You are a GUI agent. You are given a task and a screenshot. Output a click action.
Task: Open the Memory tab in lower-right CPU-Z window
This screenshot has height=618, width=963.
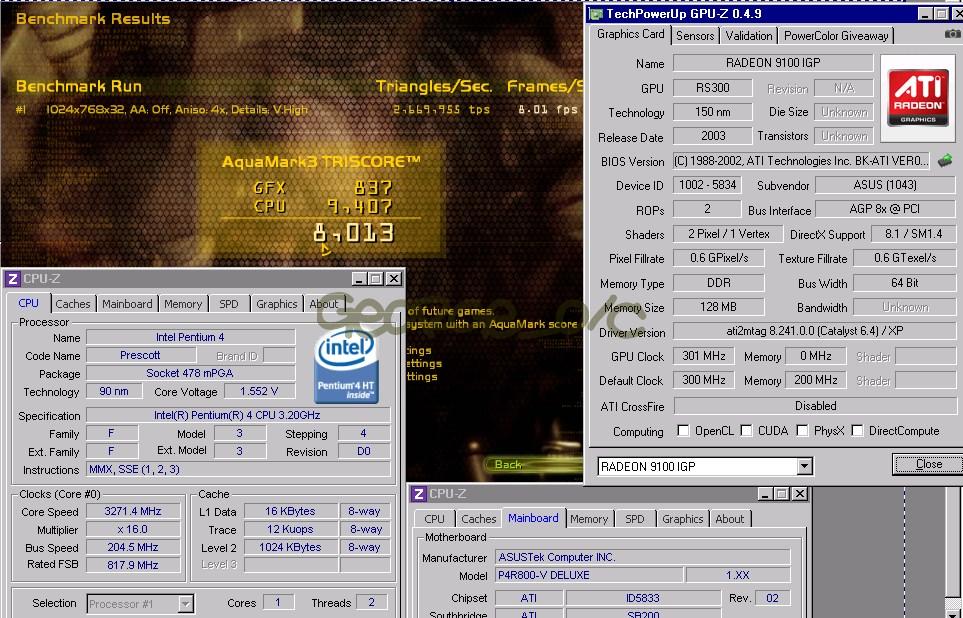[x=588, y=519]
